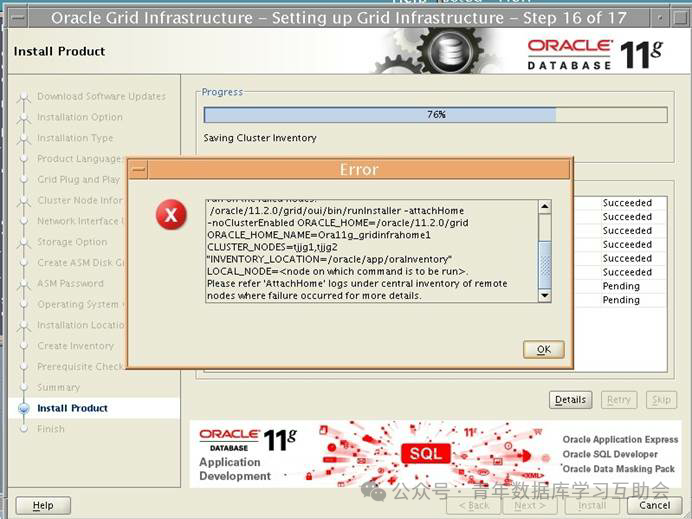
Task: Click the greyed Back button
Action: [474, 505]
